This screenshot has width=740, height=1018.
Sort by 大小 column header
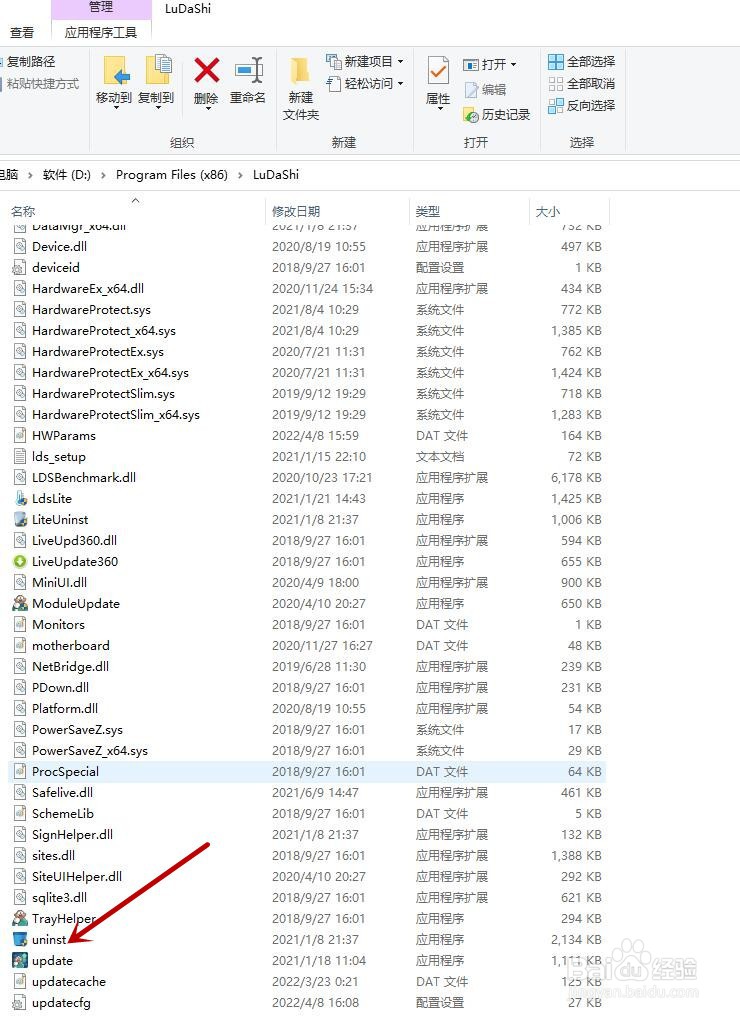click(x=548, y=212)
